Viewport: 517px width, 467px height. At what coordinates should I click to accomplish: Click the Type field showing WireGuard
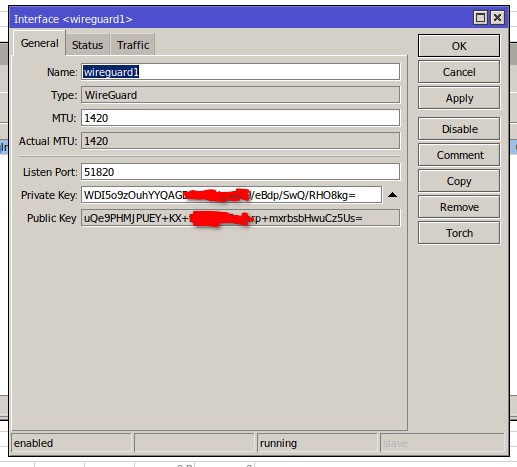240,95
